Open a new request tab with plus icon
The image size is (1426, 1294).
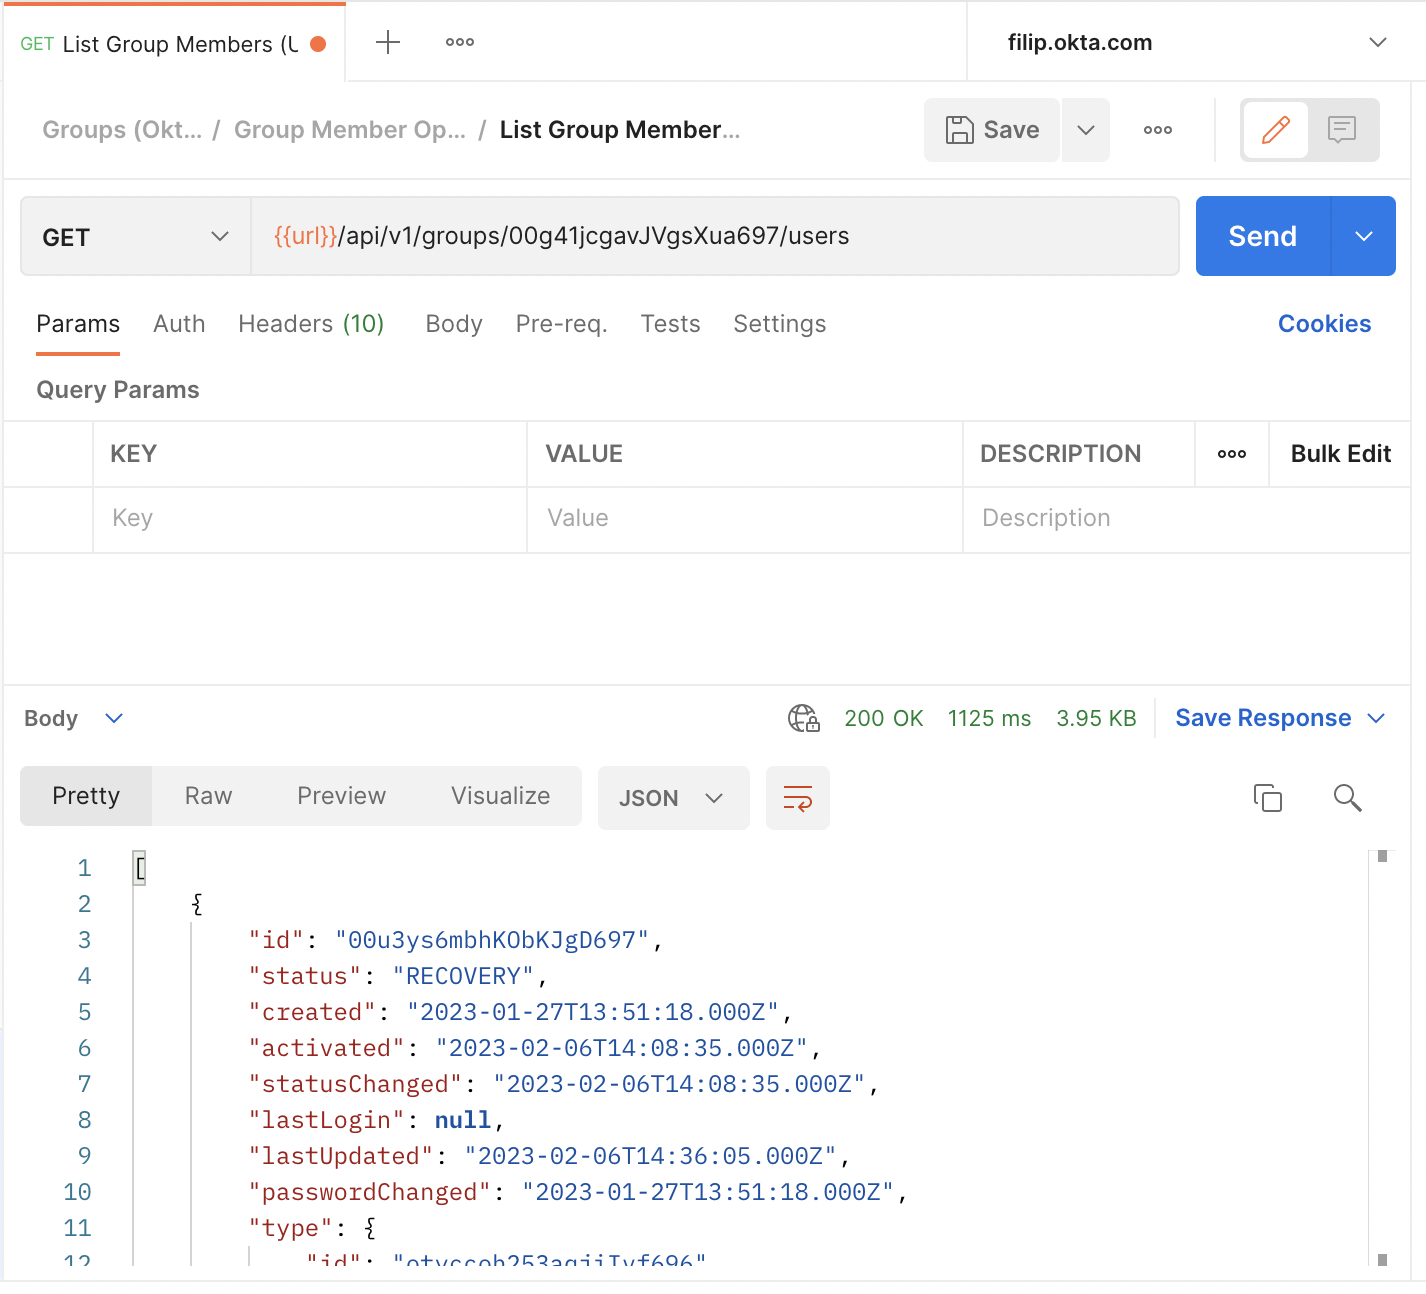tap(387, 42)
